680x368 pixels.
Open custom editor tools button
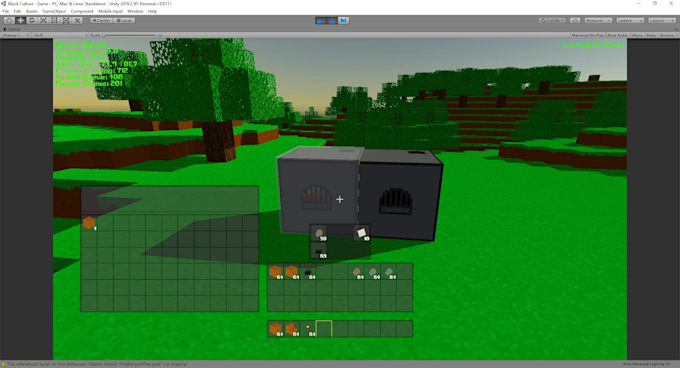click(x=78, y=20)
